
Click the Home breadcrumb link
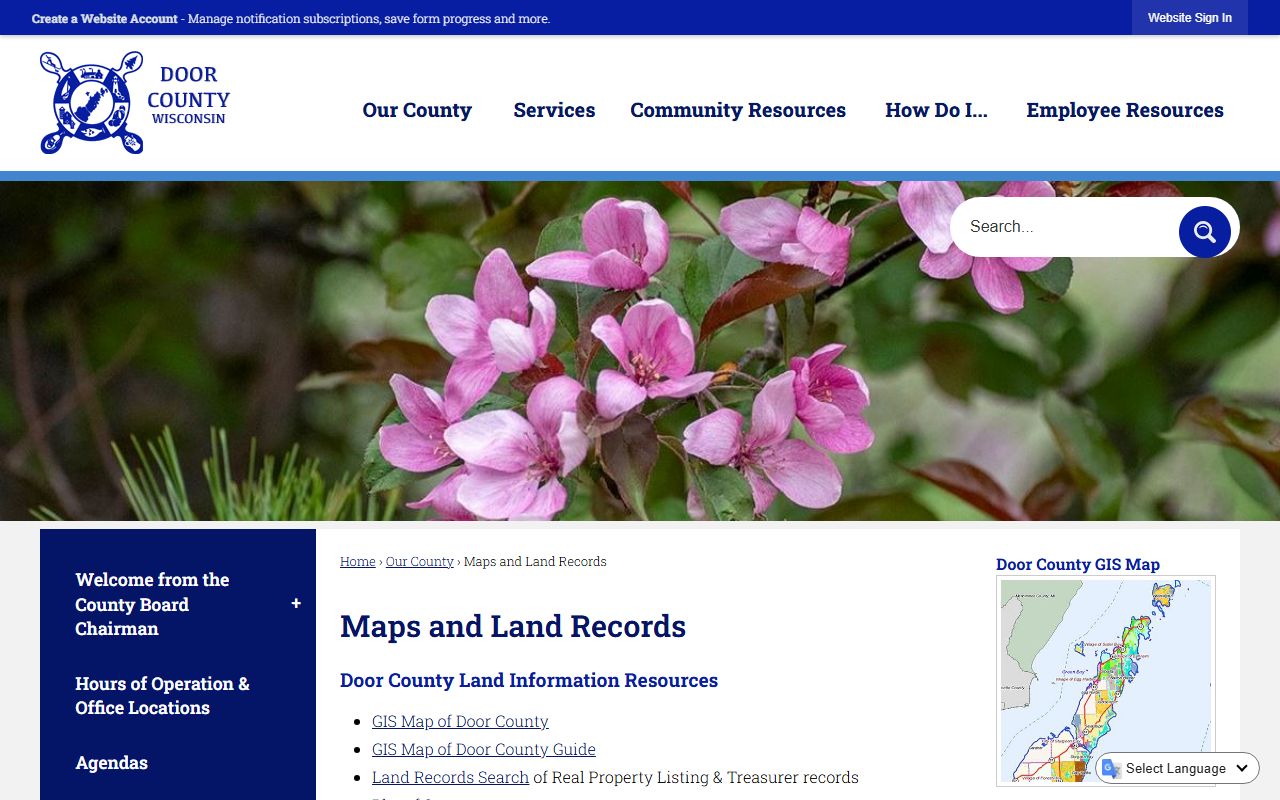(x=357, y=562)
